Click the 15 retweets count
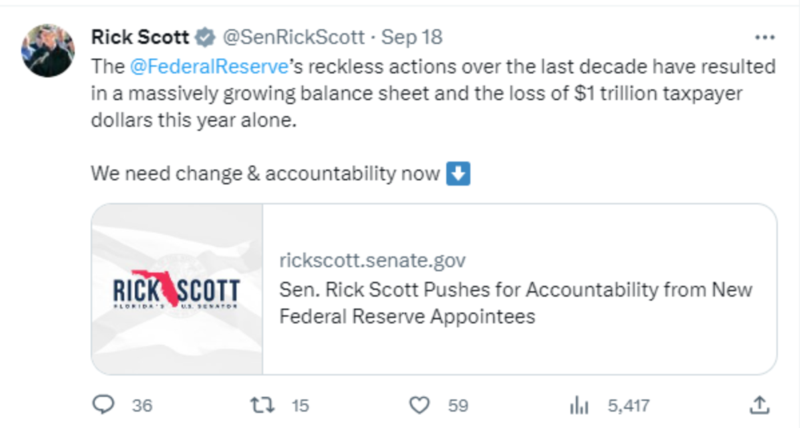 pyautogui.click(x=301, y=406)
